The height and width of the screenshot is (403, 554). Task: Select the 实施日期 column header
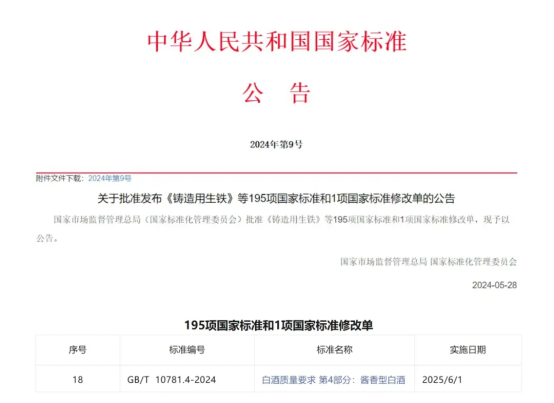coord(468,350)
